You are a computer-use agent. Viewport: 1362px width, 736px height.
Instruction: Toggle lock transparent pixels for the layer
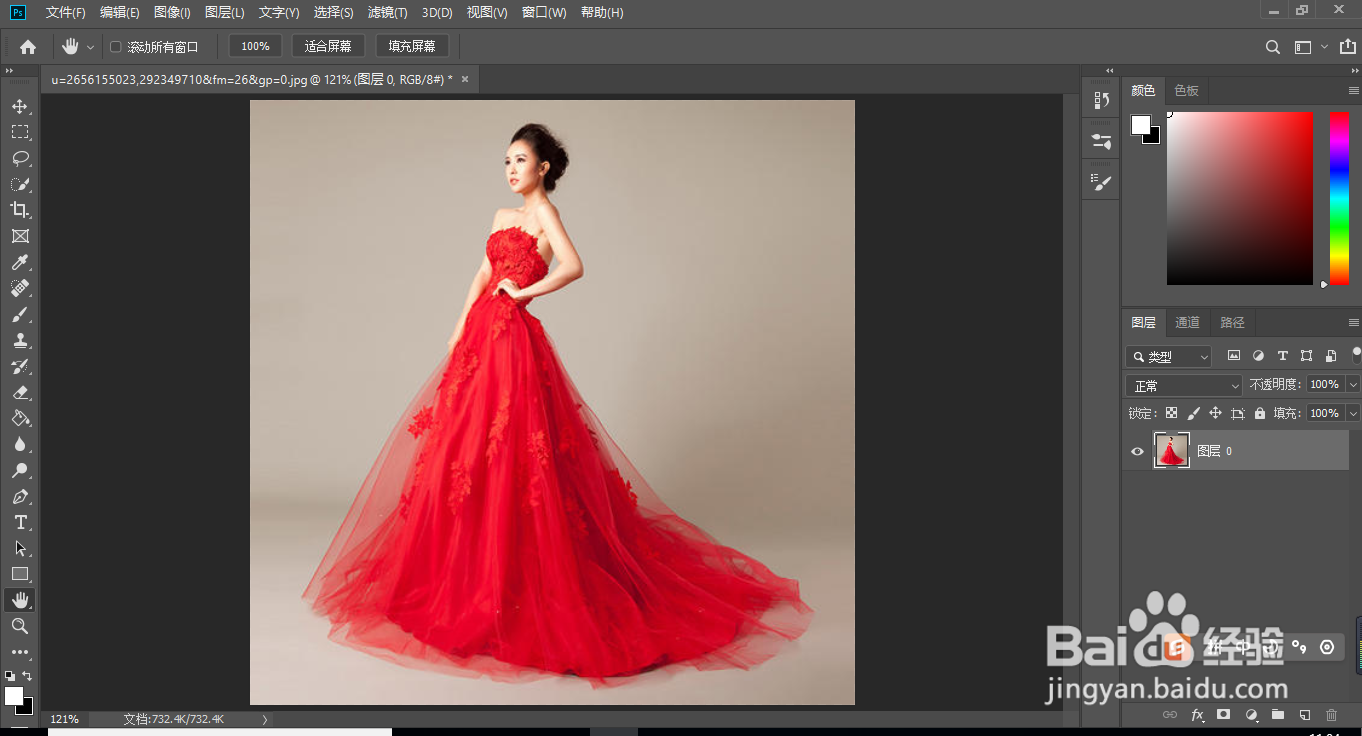(x=1171, y=412)
